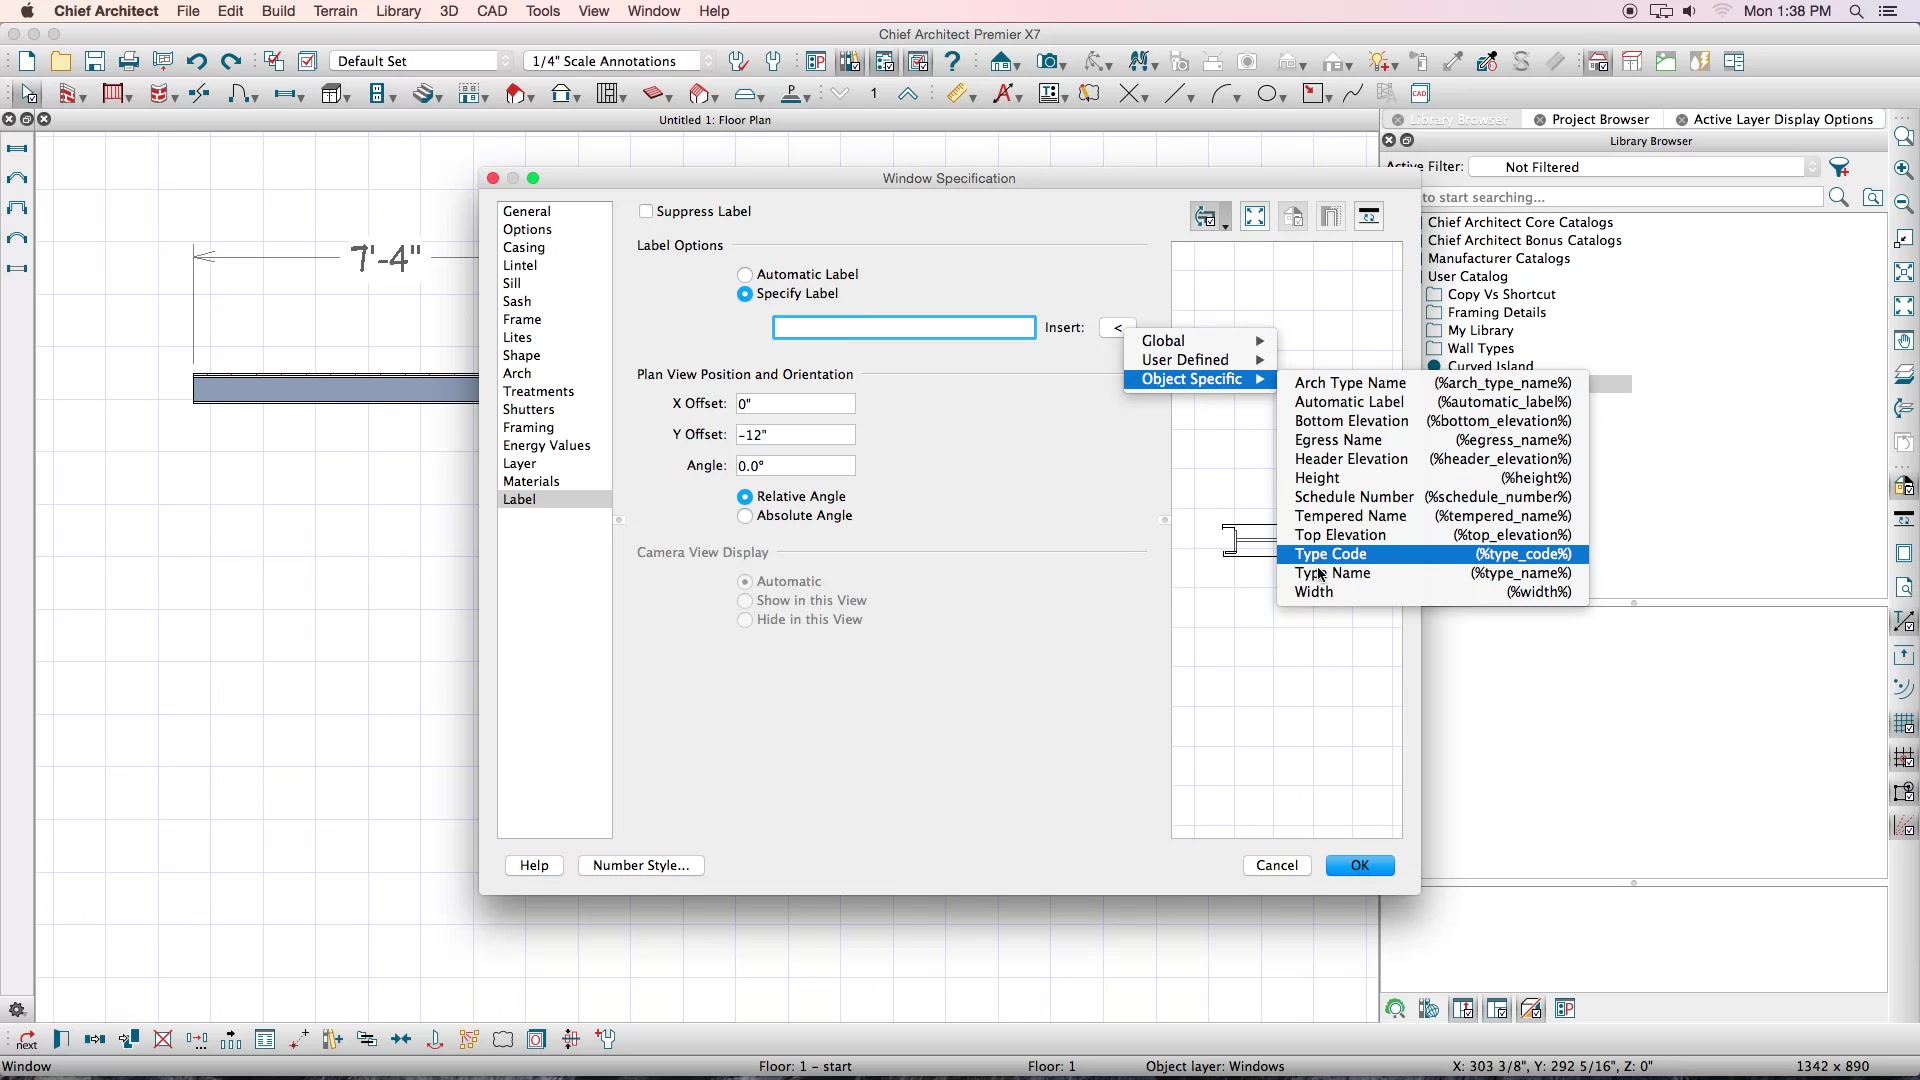Go down one floor with the down chevron
Image resolution: width=1920 pixels, height=1080 pixels.
(840, 94)
